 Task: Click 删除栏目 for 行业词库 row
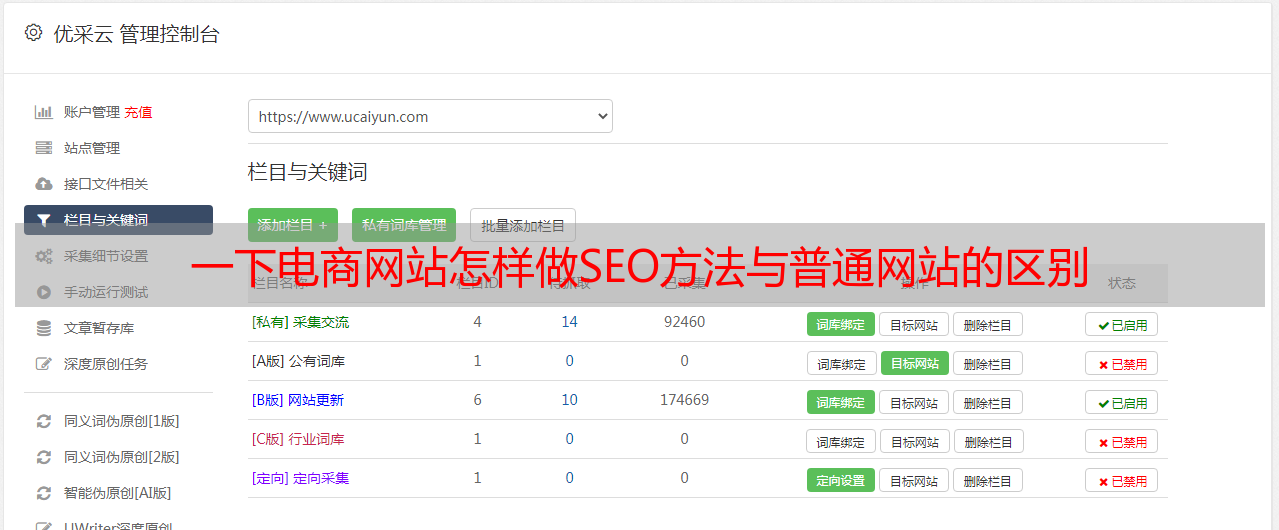coord(987,441)
